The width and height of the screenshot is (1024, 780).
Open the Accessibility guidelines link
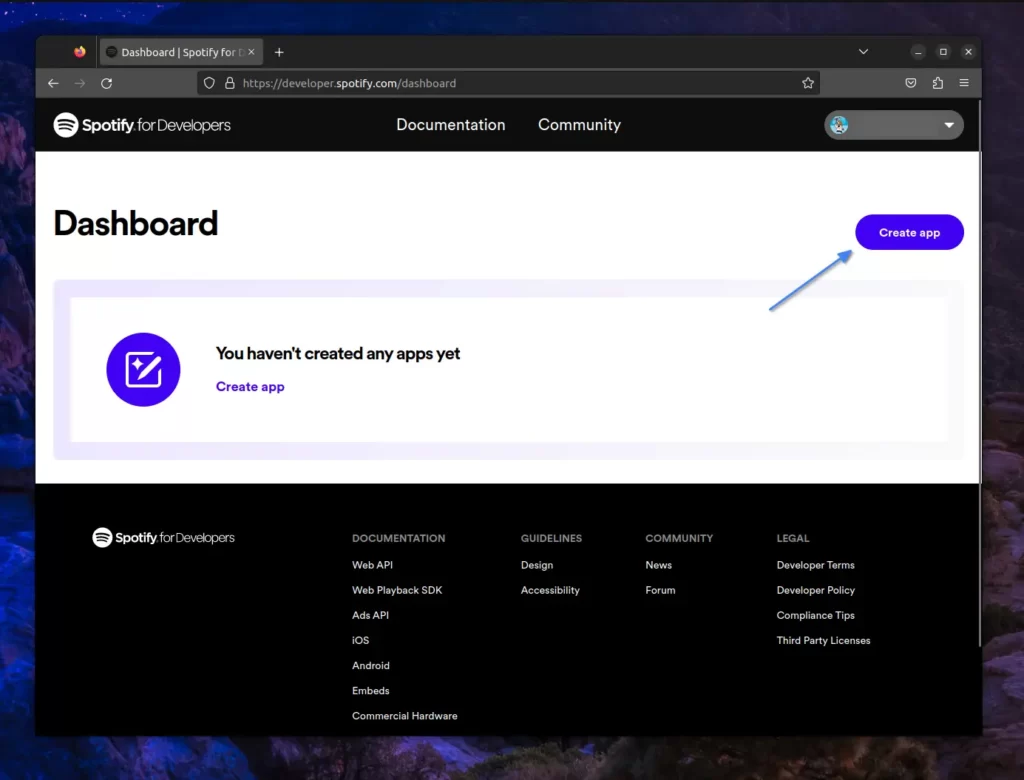click(x=550, y=591)
